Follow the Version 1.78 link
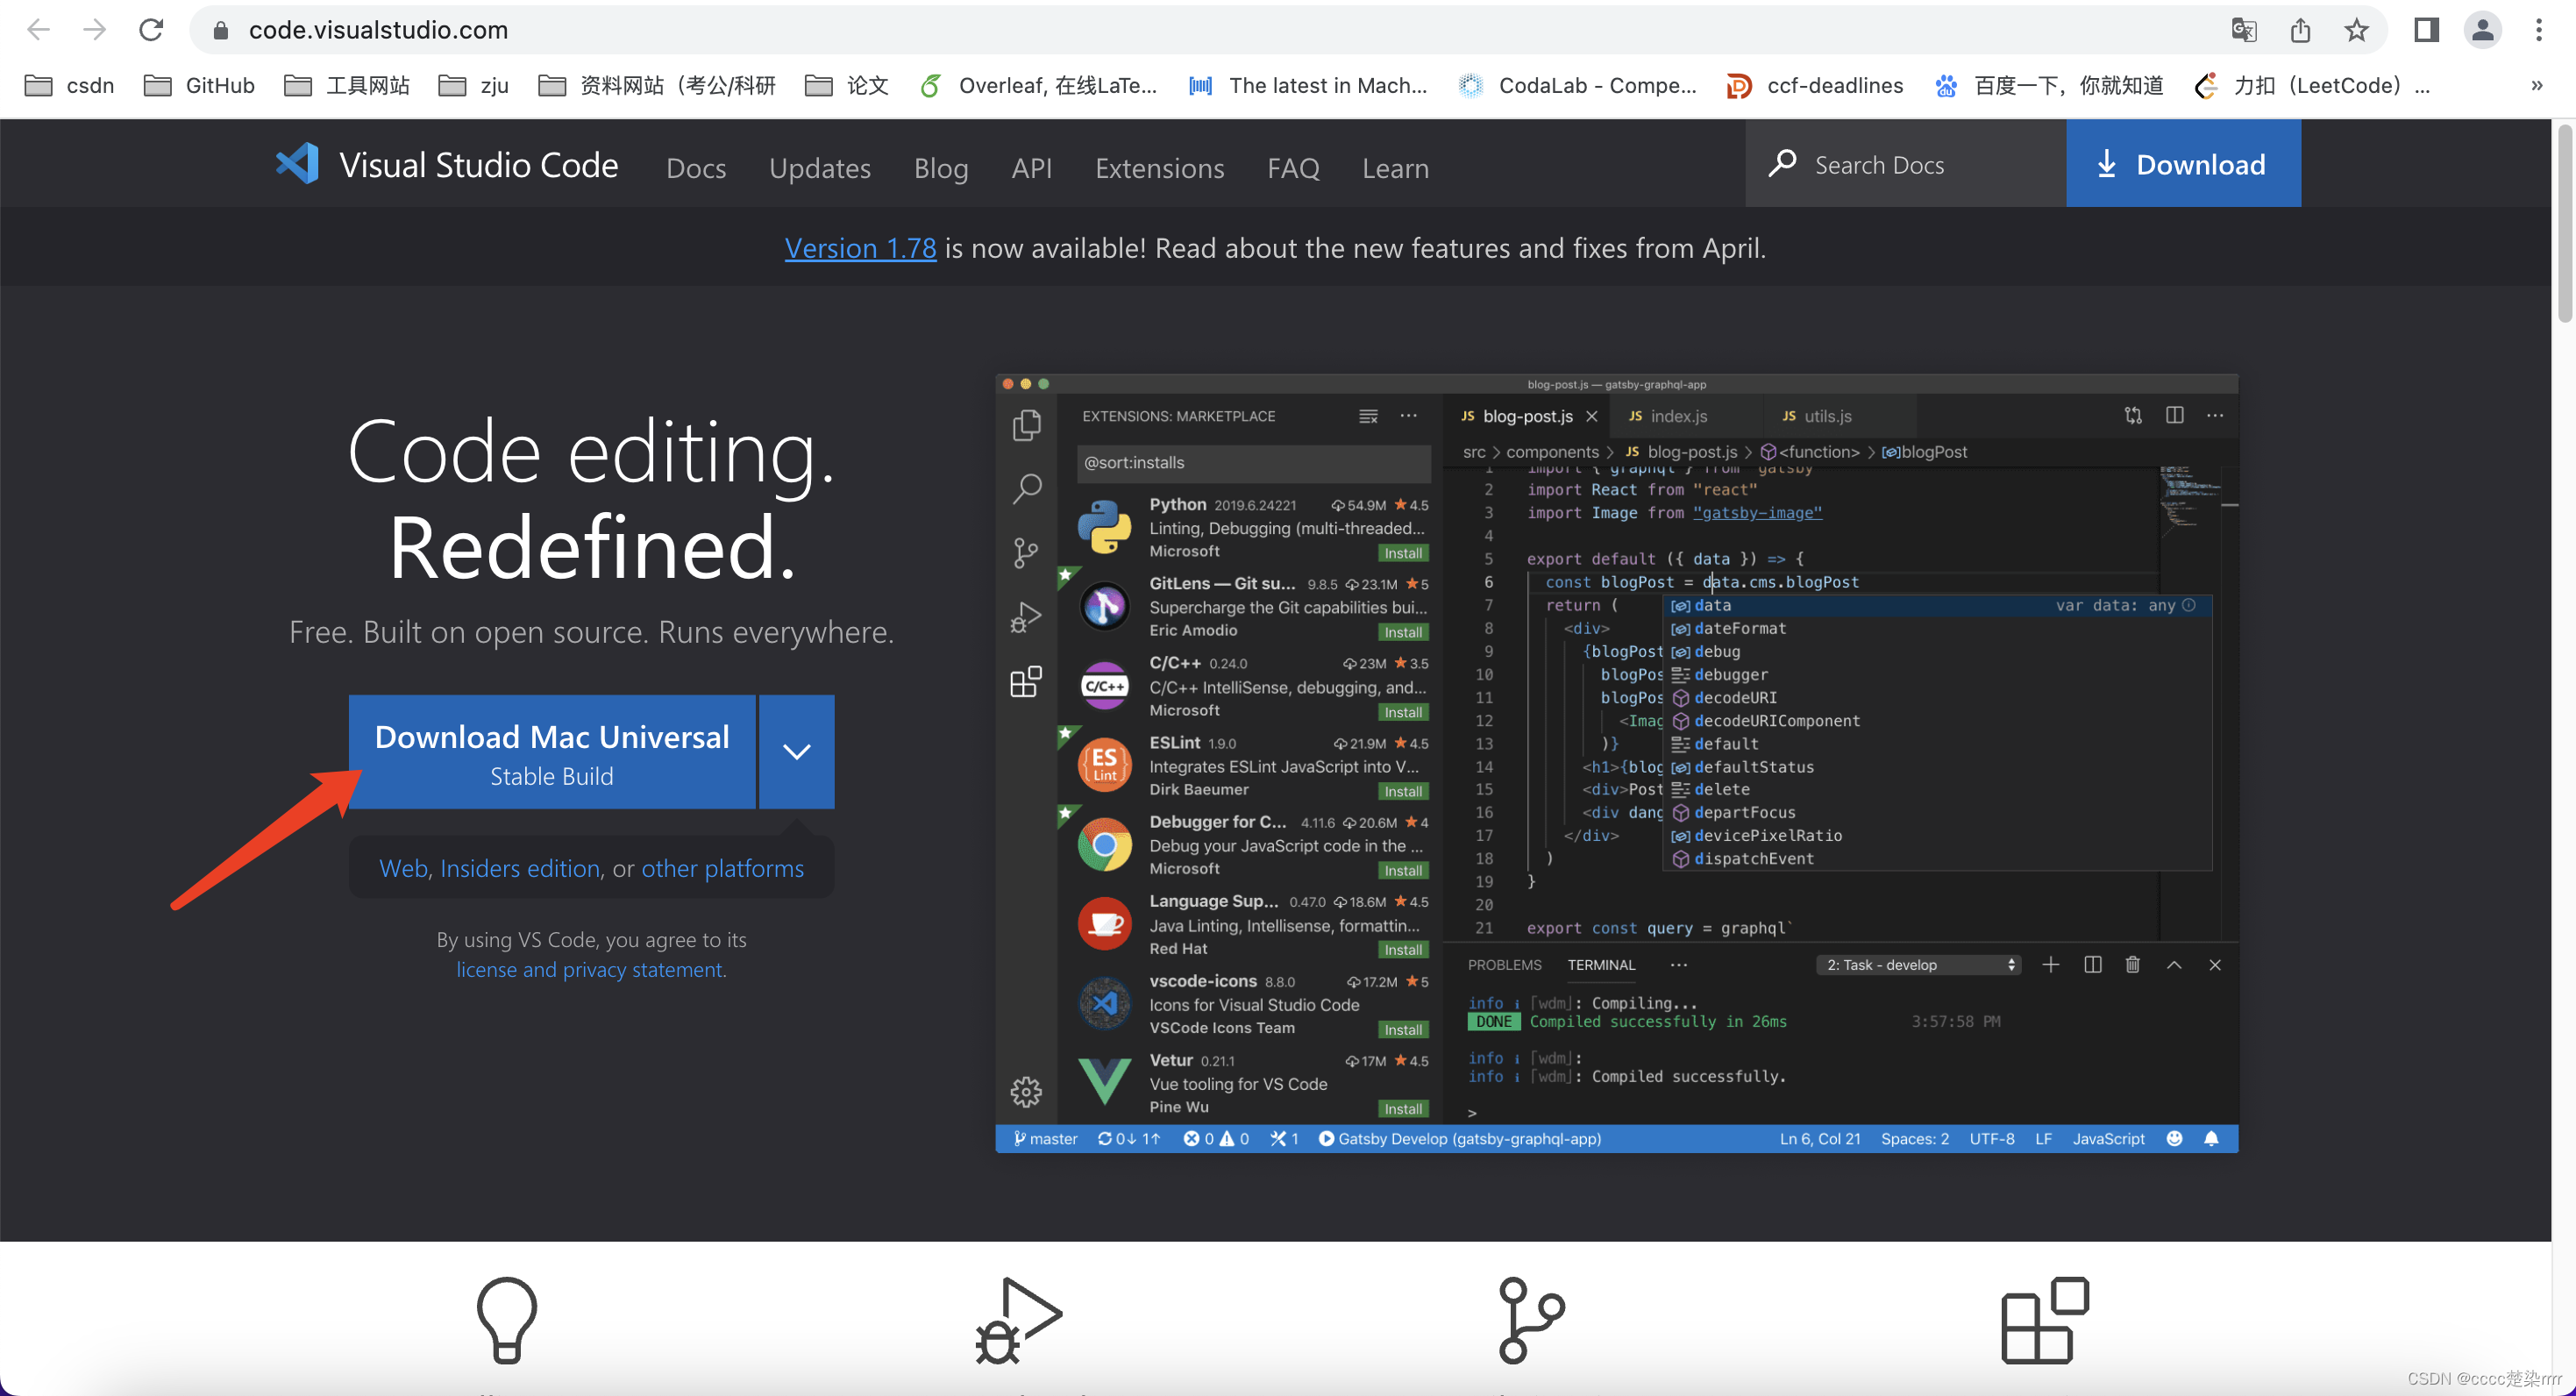The image size is (2576, 1396). click(860, 248)
